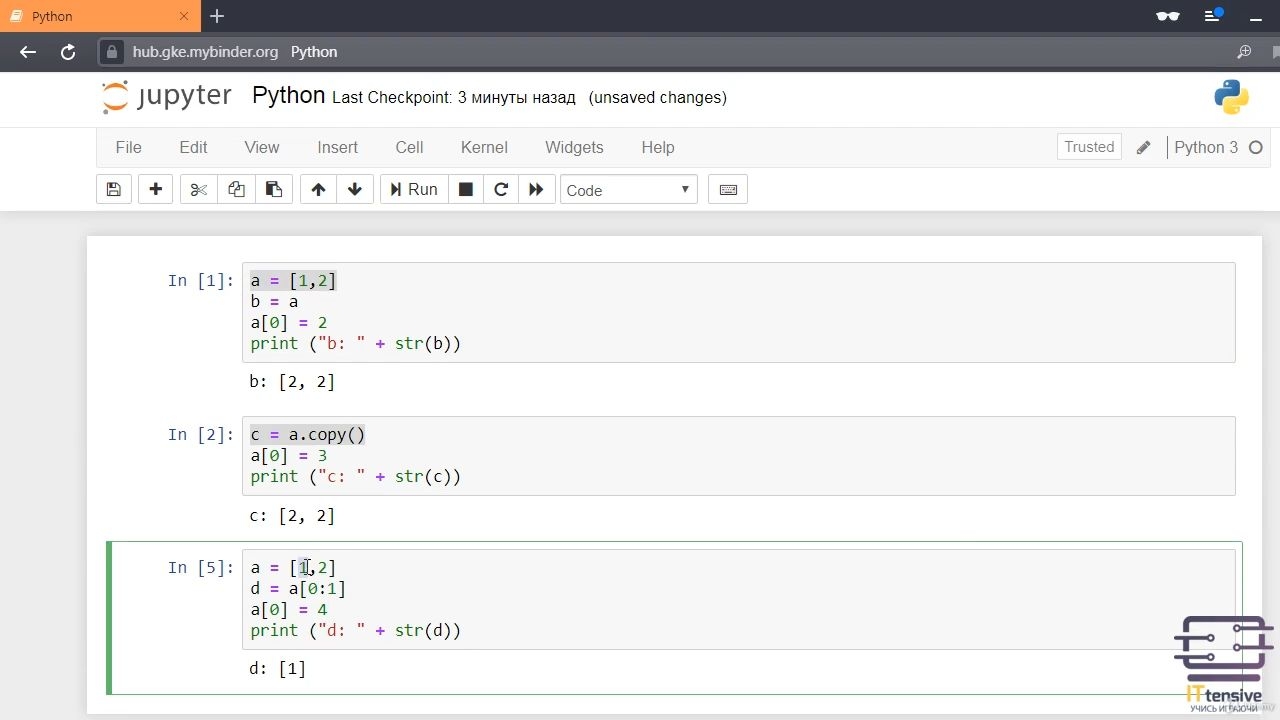Save the notebook with the floppy disk icon
The height and width of the screenshot is (720, 1280).
[x=113, y=189]
